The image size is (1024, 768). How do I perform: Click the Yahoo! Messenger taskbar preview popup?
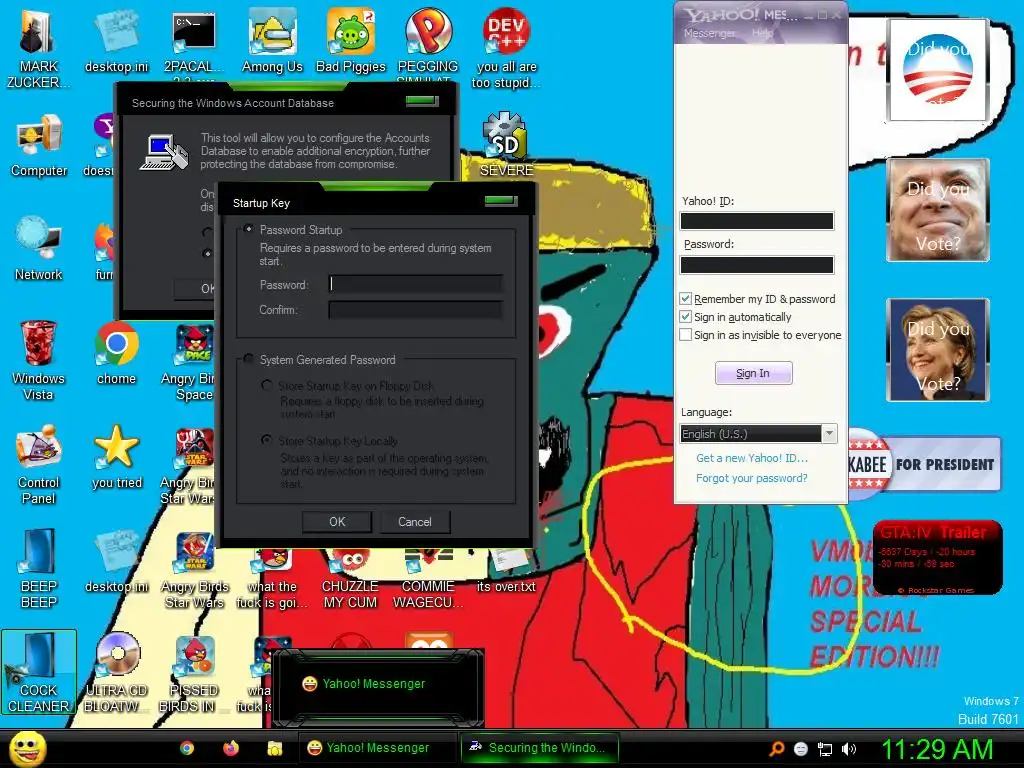point(377,687)
